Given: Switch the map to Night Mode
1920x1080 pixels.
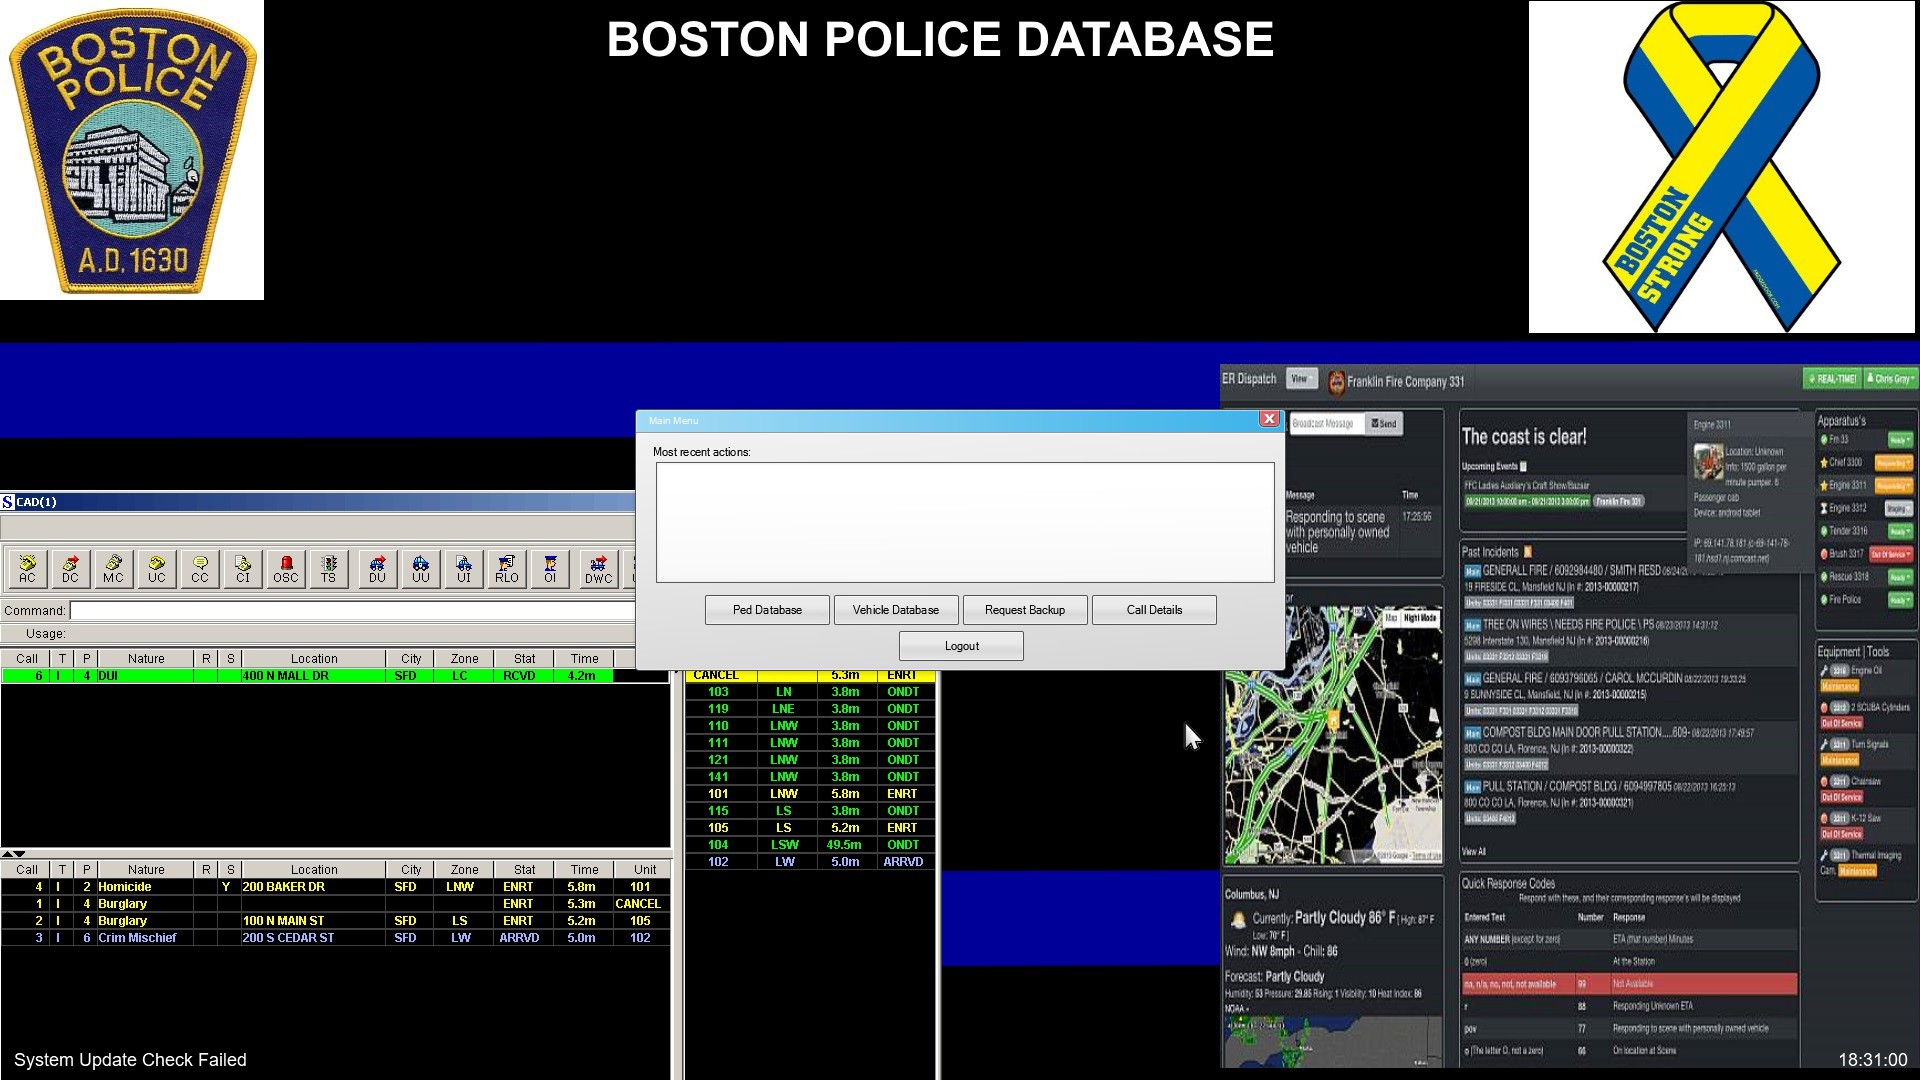Looking at the screenshot, I should tap(1419, 619).
